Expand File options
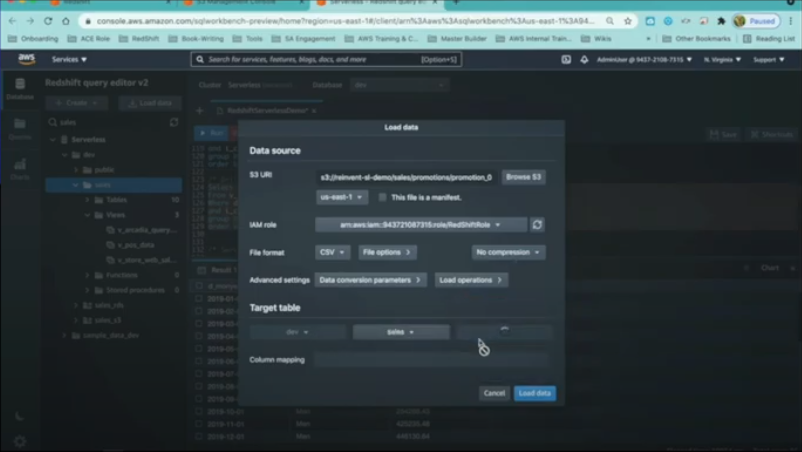 387,252
